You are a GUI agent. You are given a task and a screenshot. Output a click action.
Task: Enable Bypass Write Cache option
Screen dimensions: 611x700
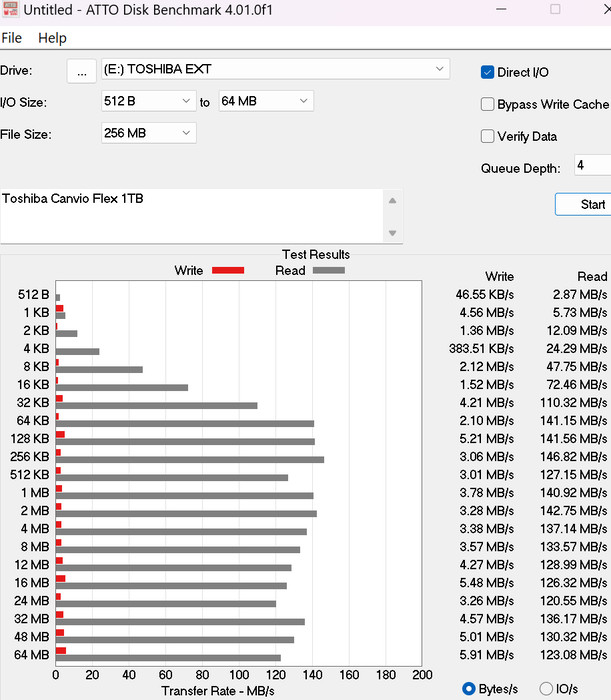tap(488, 104)
